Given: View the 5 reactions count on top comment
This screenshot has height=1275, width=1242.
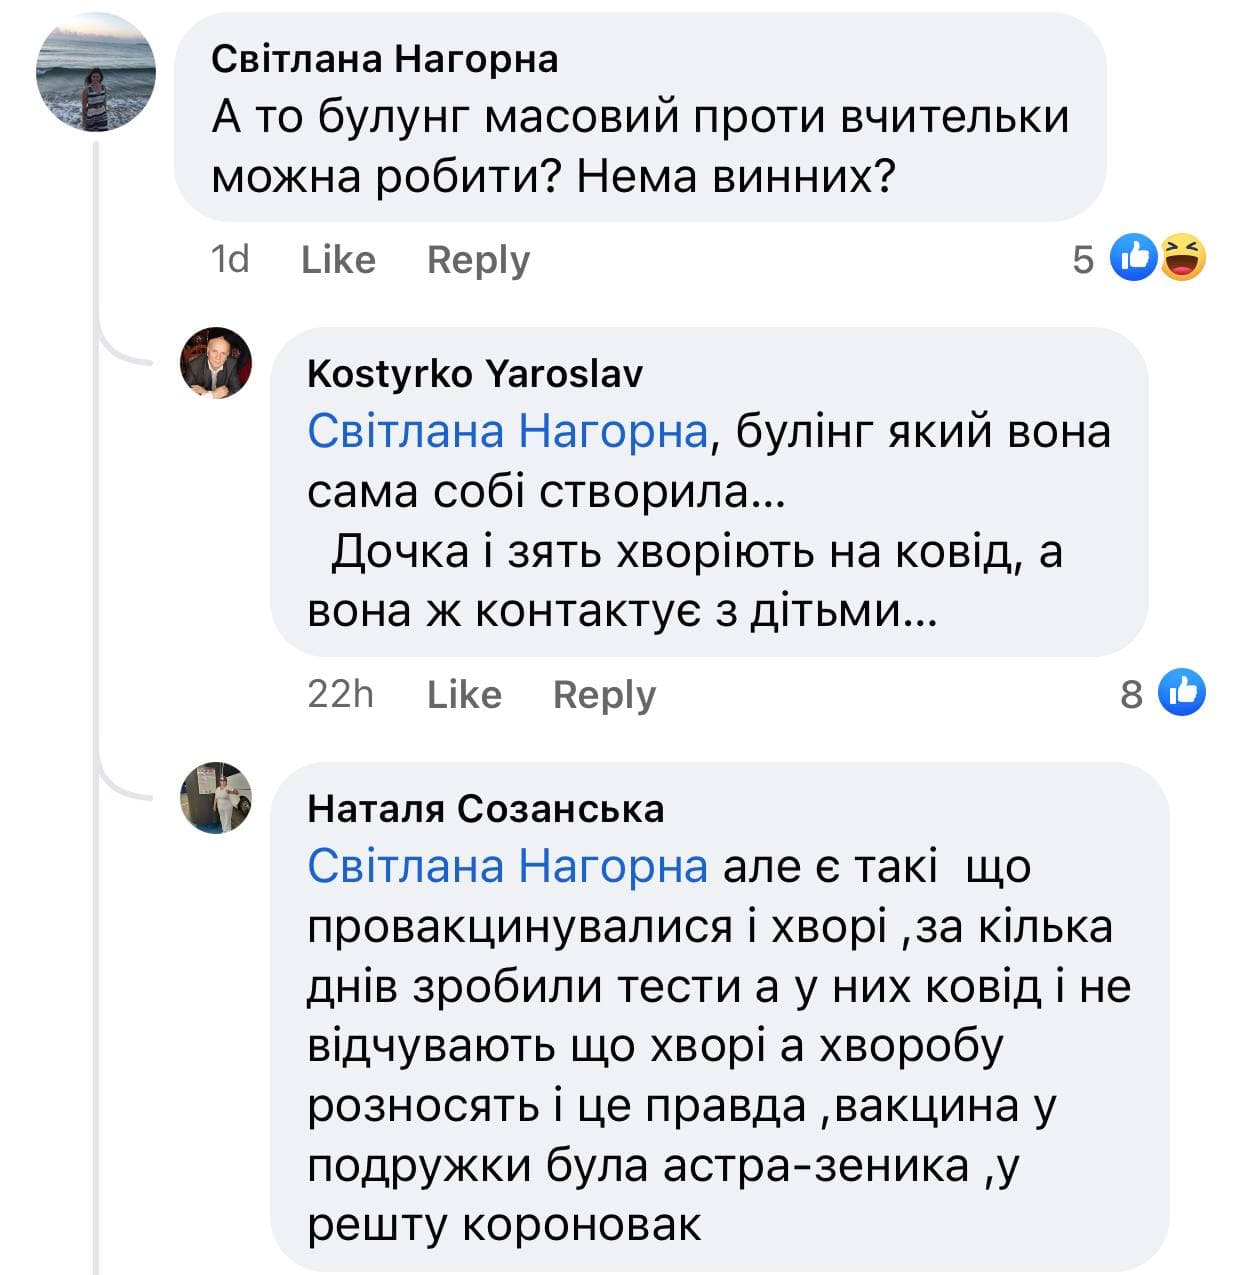Looking at the screenshot, I should coord(1083,260).
